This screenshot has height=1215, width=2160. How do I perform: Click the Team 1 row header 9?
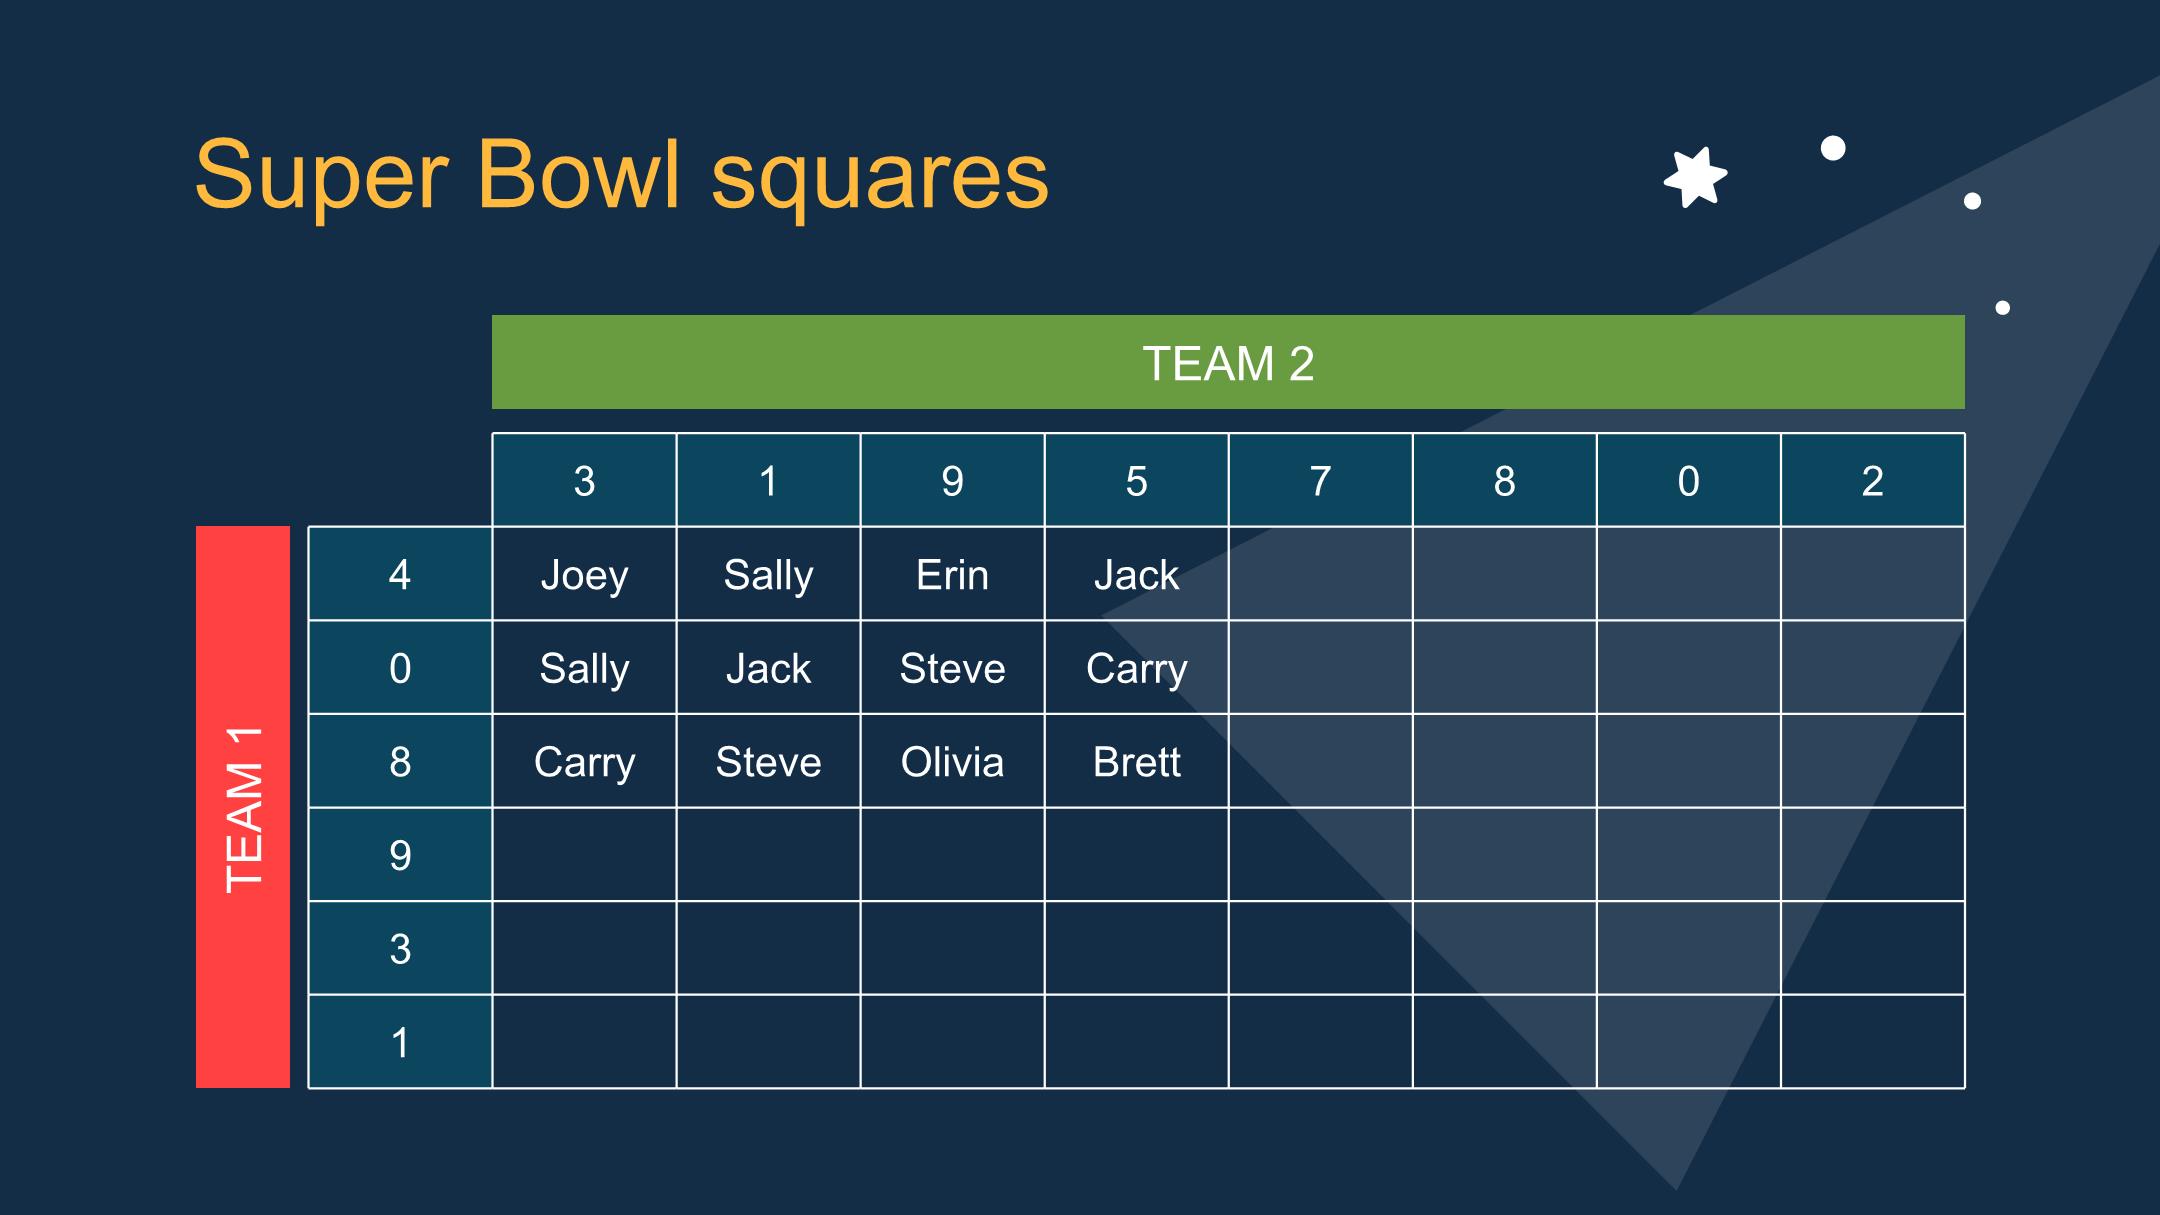tap(400, 855)
